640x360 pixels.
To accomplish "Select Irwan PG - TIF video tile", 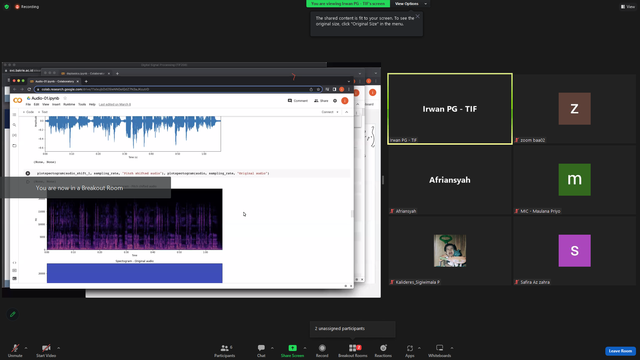I will coord(450,109).
